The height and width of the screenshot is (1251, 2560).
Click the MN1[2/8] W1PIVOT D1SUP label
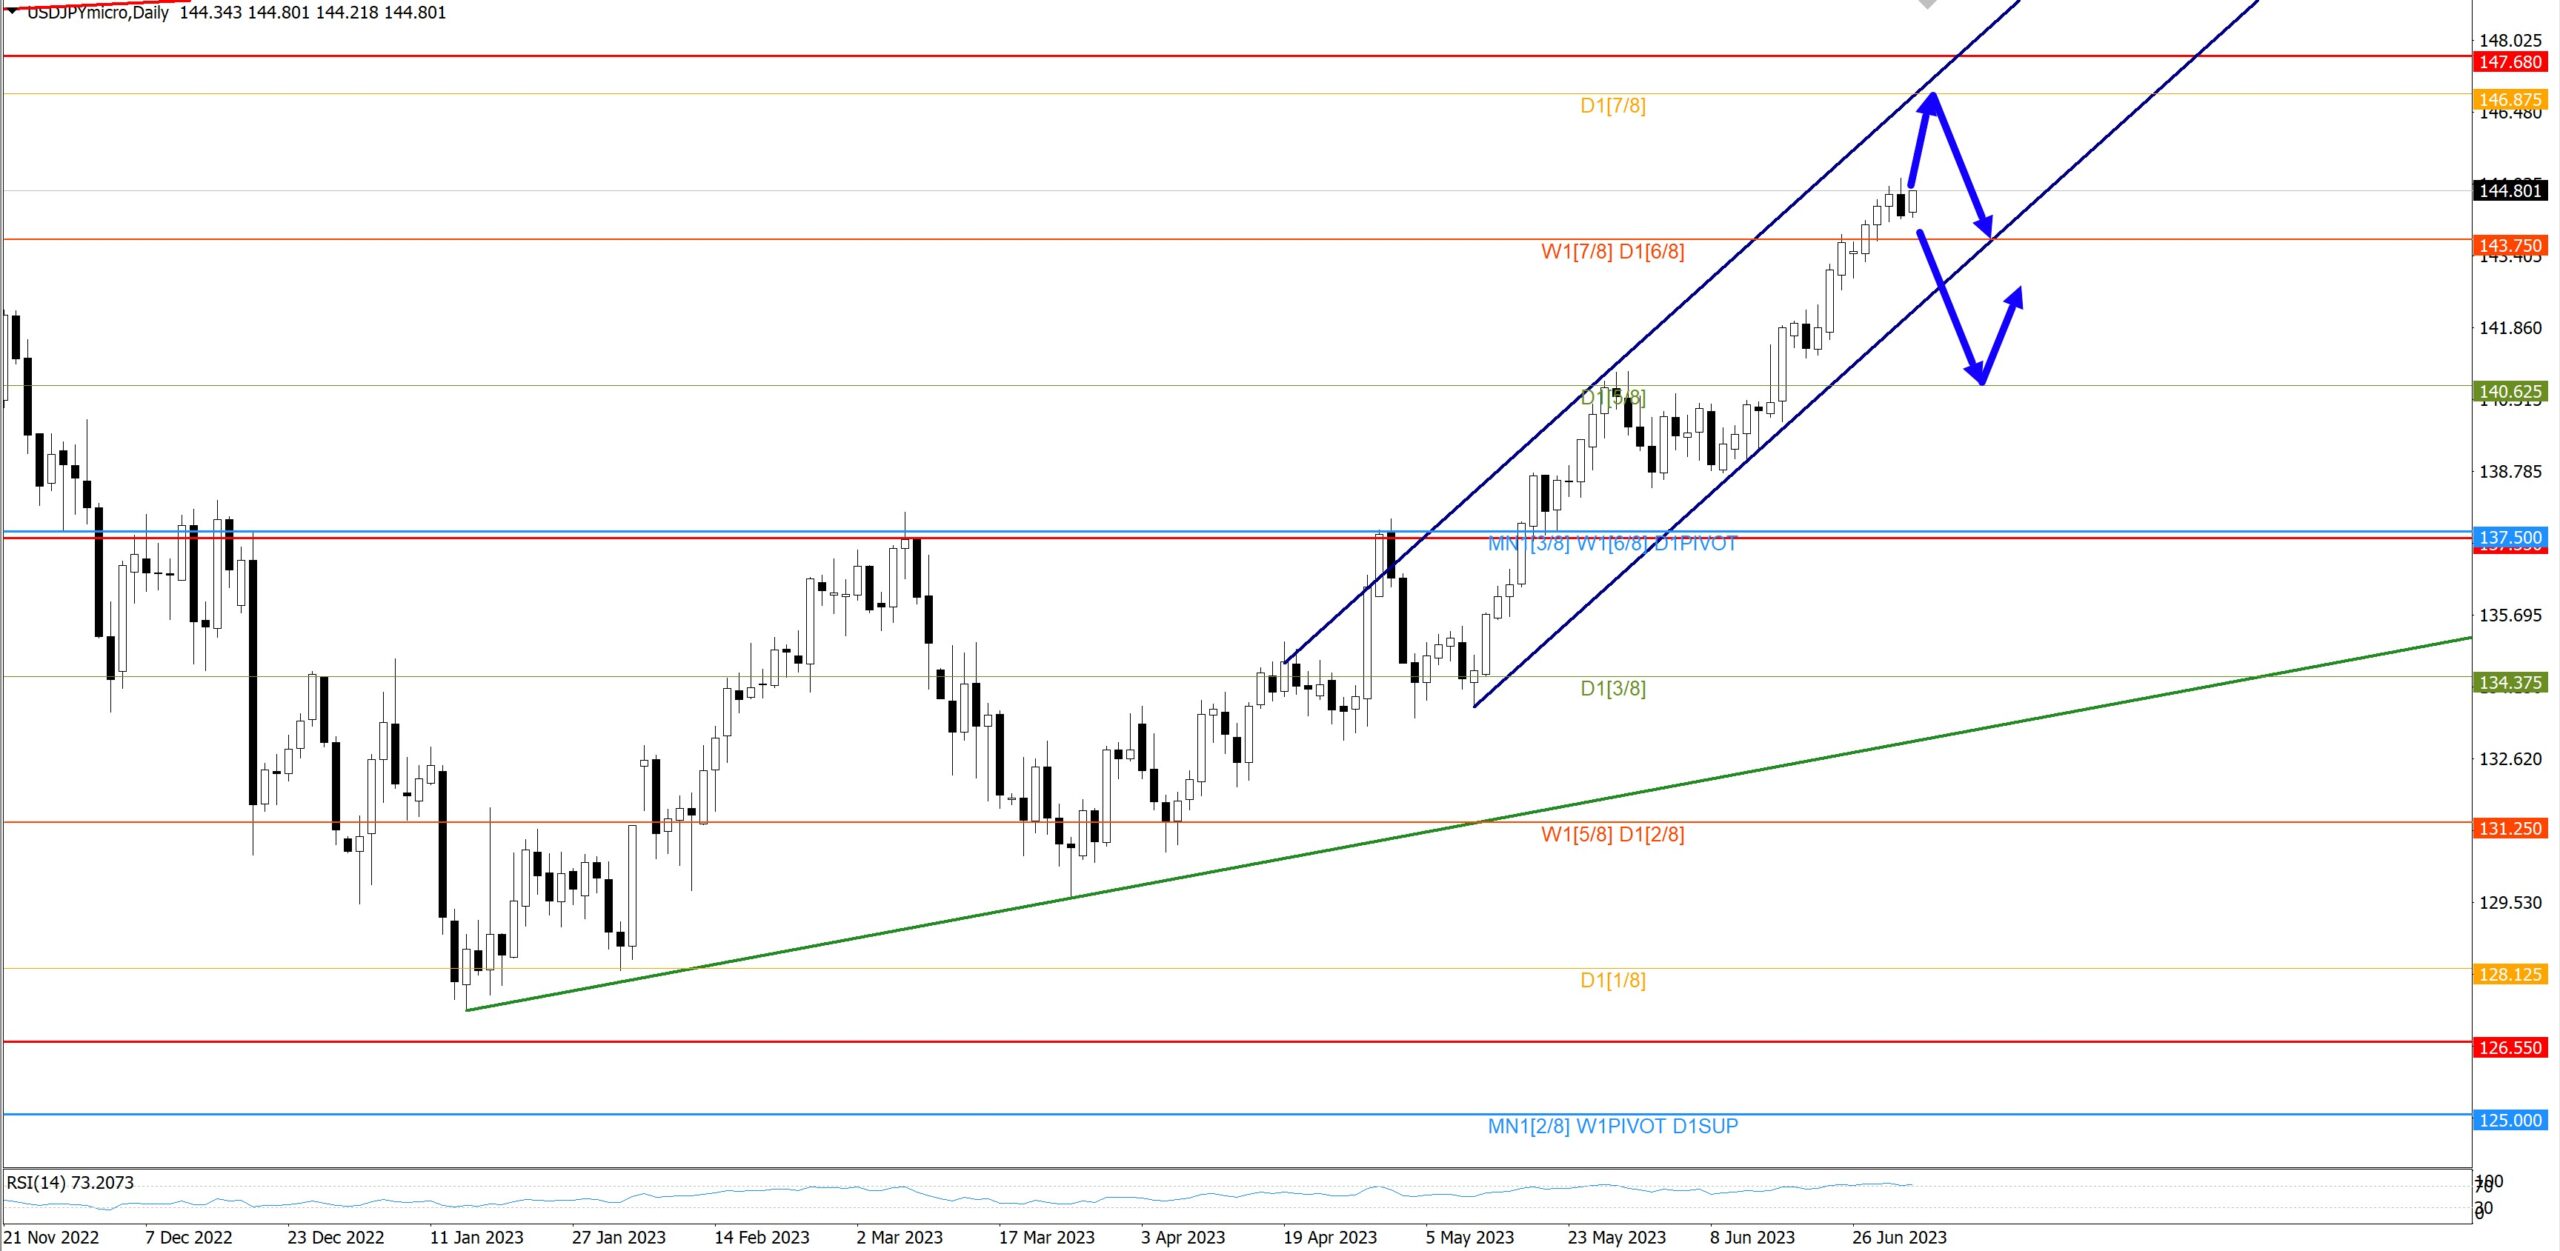(1612, 1126)
